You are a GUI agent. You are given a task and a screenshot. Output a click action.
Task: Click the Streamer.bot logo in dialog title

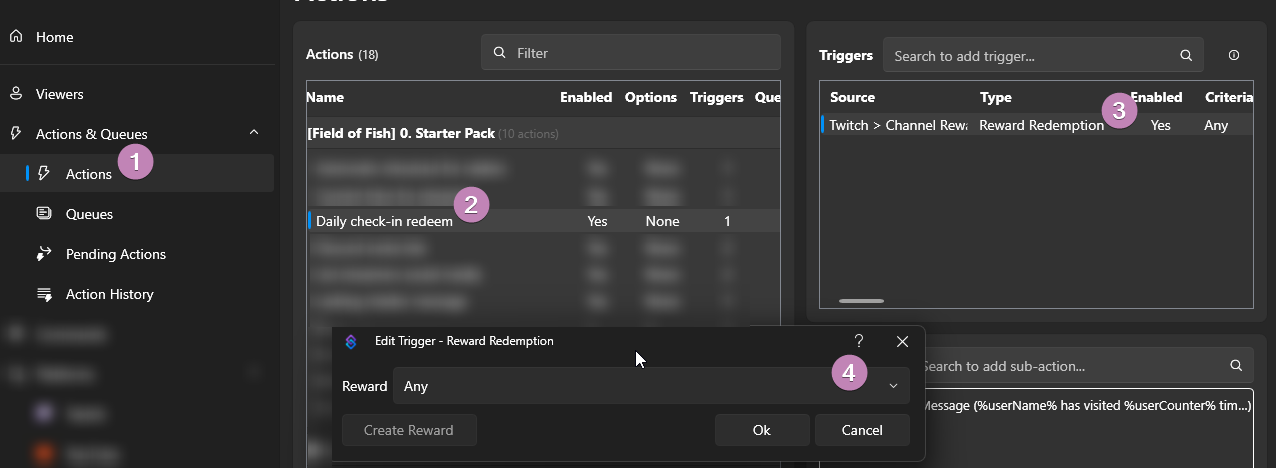(351, 341)
